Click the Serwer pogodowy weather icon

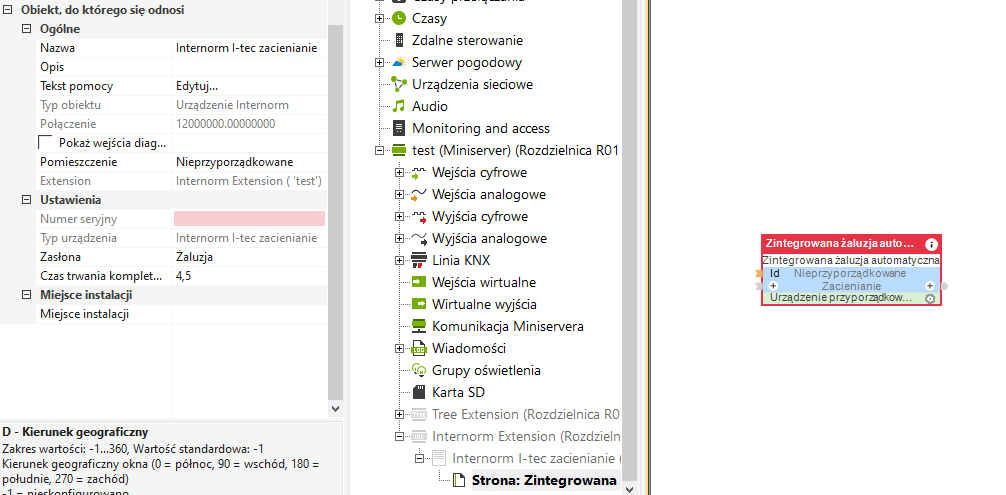pos(399,62)
